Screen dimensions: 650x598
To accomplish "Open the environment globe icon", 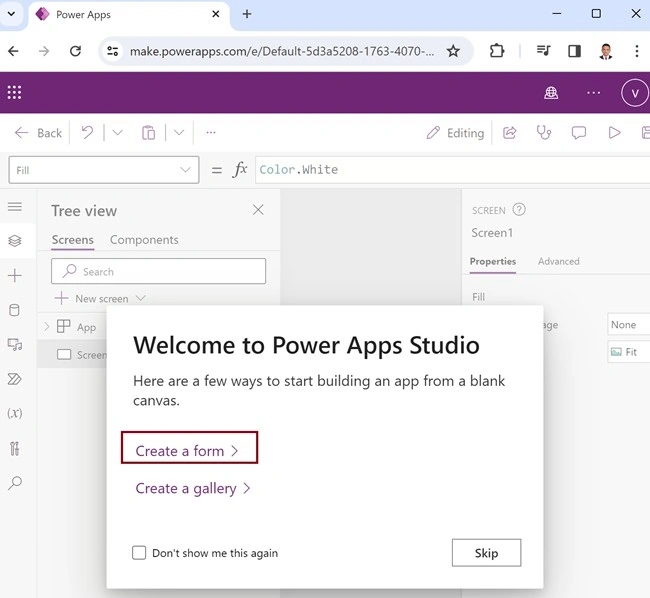I will 551,93.
